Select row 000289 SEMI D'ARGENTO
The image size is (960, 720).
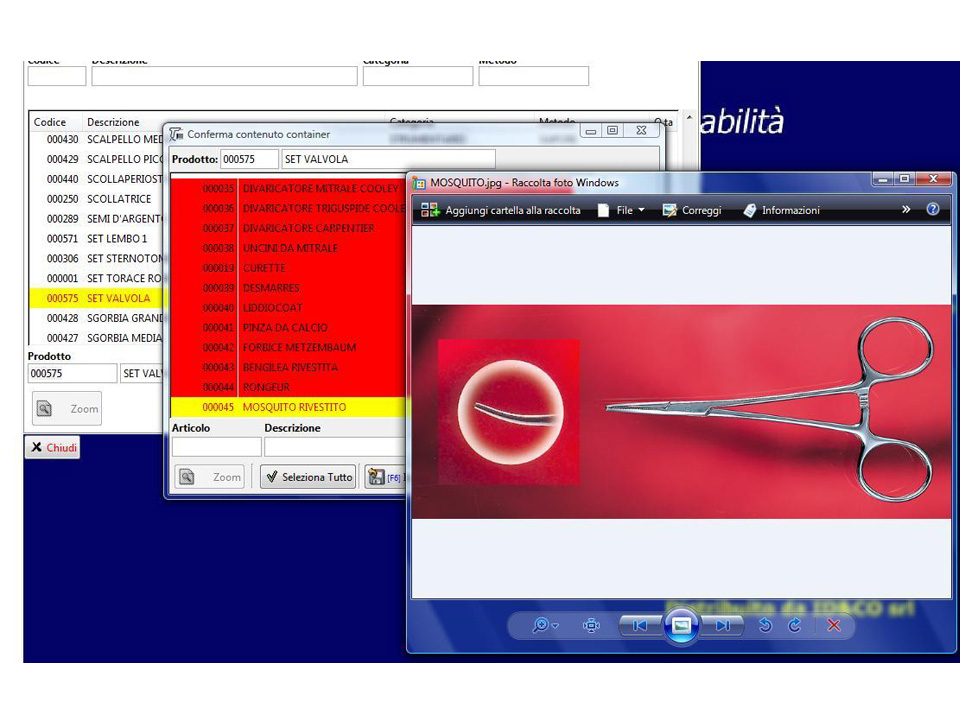96,219
